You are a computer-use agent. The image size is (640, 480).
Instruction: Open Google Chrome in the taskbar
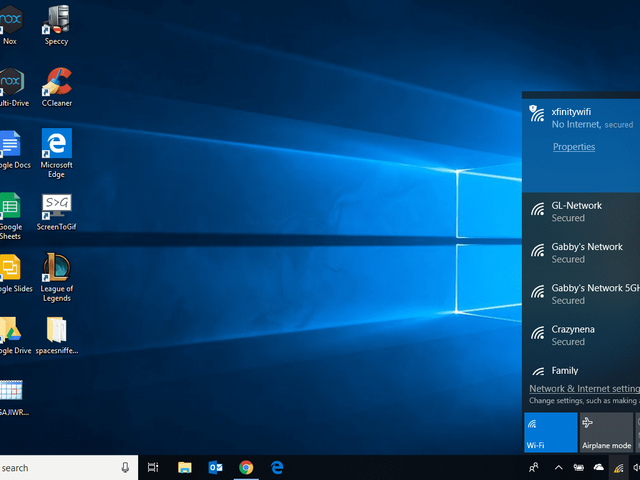point(246,467)
